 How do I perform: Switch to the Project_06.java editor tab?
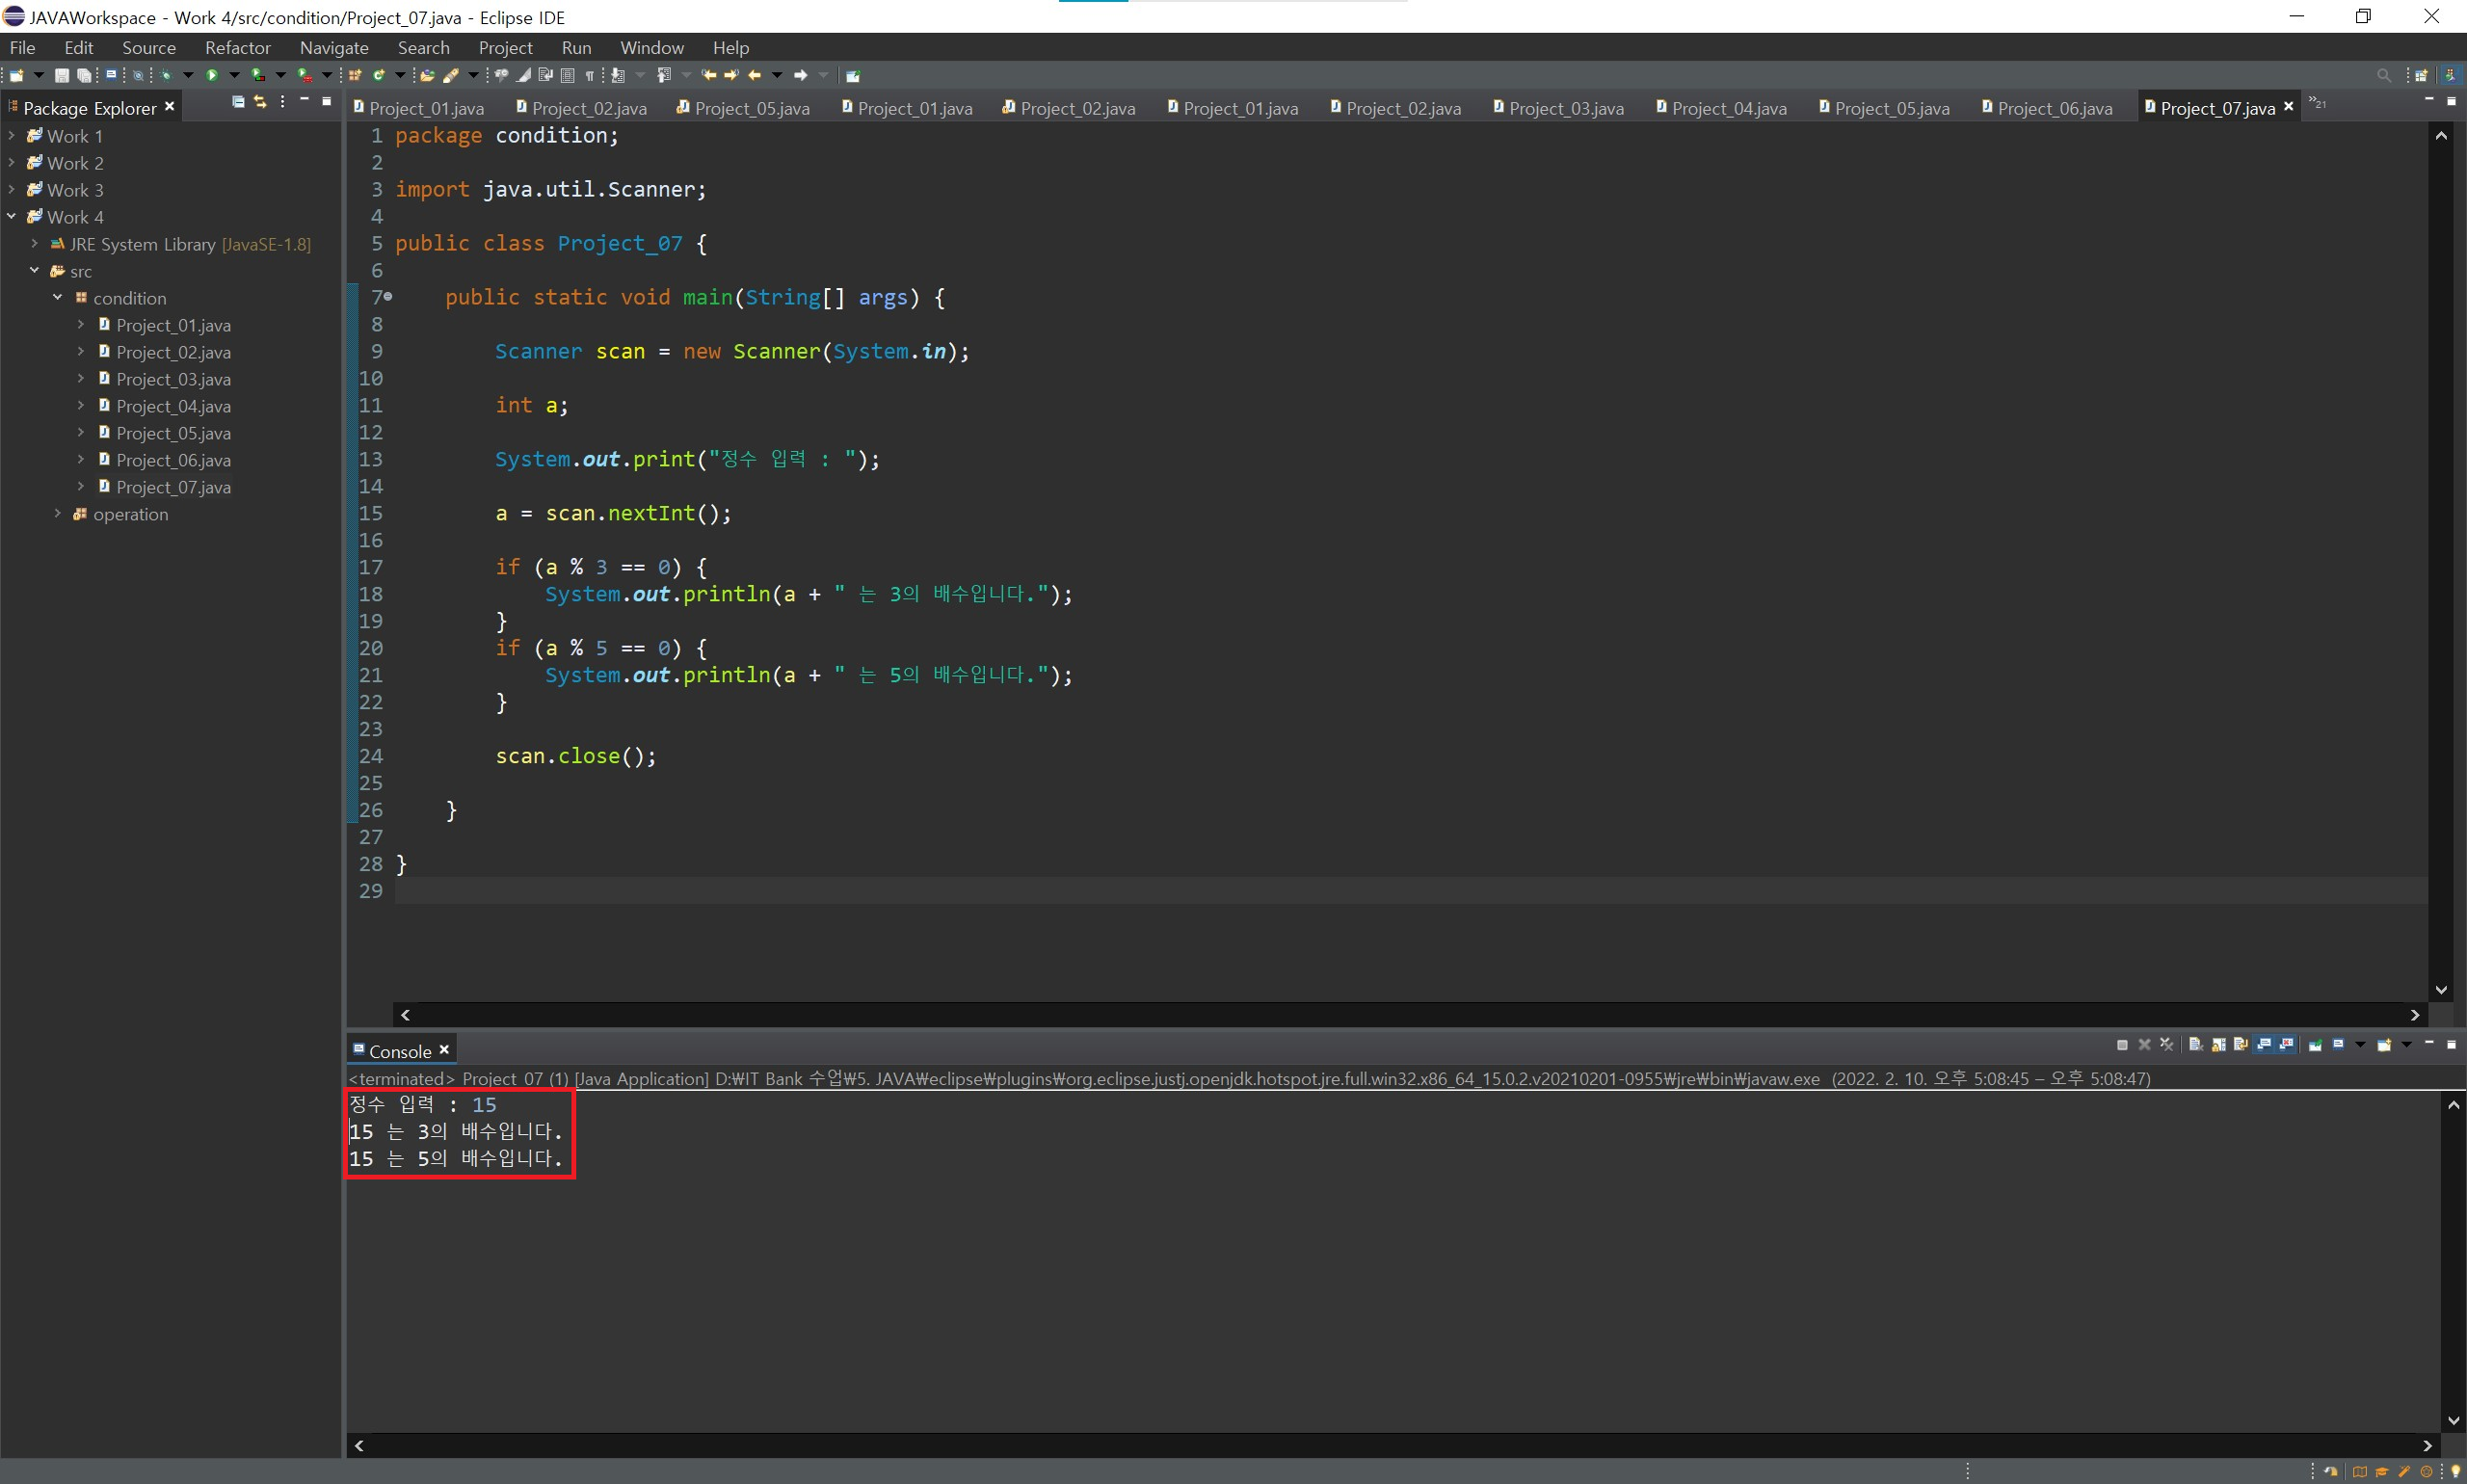click(x=2053, y=108)
